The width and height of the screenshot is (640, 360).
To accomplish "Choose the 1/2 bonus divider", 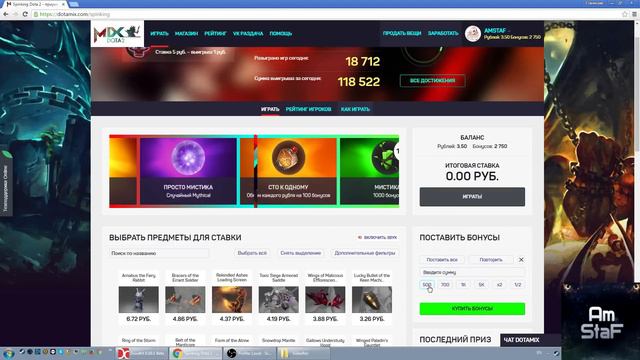I will tap(518, 285).
